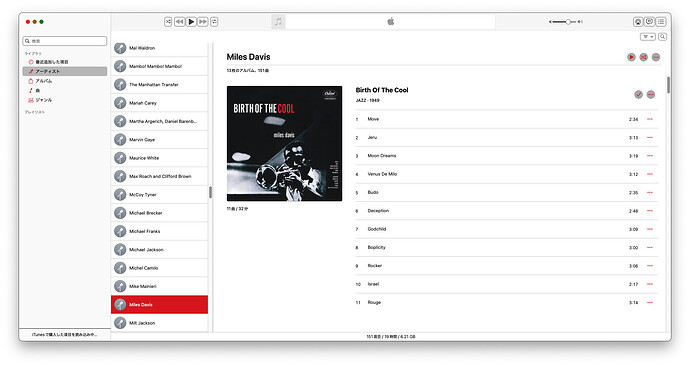Click the play button in toolbar

191,22
